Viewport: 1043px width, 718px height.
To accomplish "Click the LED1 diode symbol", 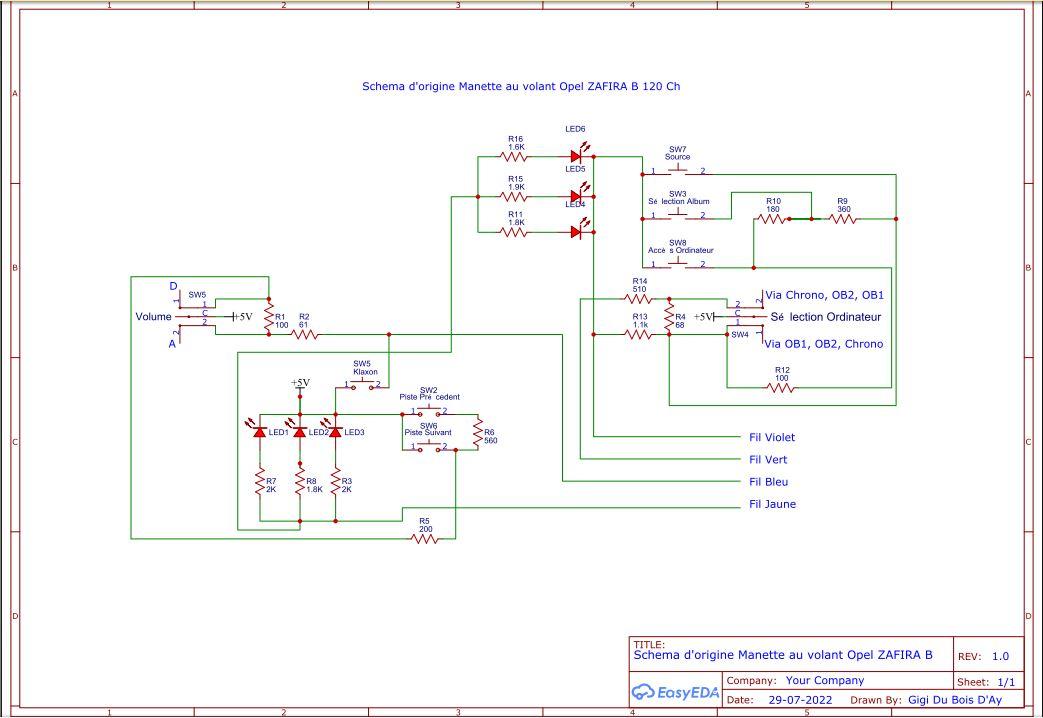I will 259,430.
